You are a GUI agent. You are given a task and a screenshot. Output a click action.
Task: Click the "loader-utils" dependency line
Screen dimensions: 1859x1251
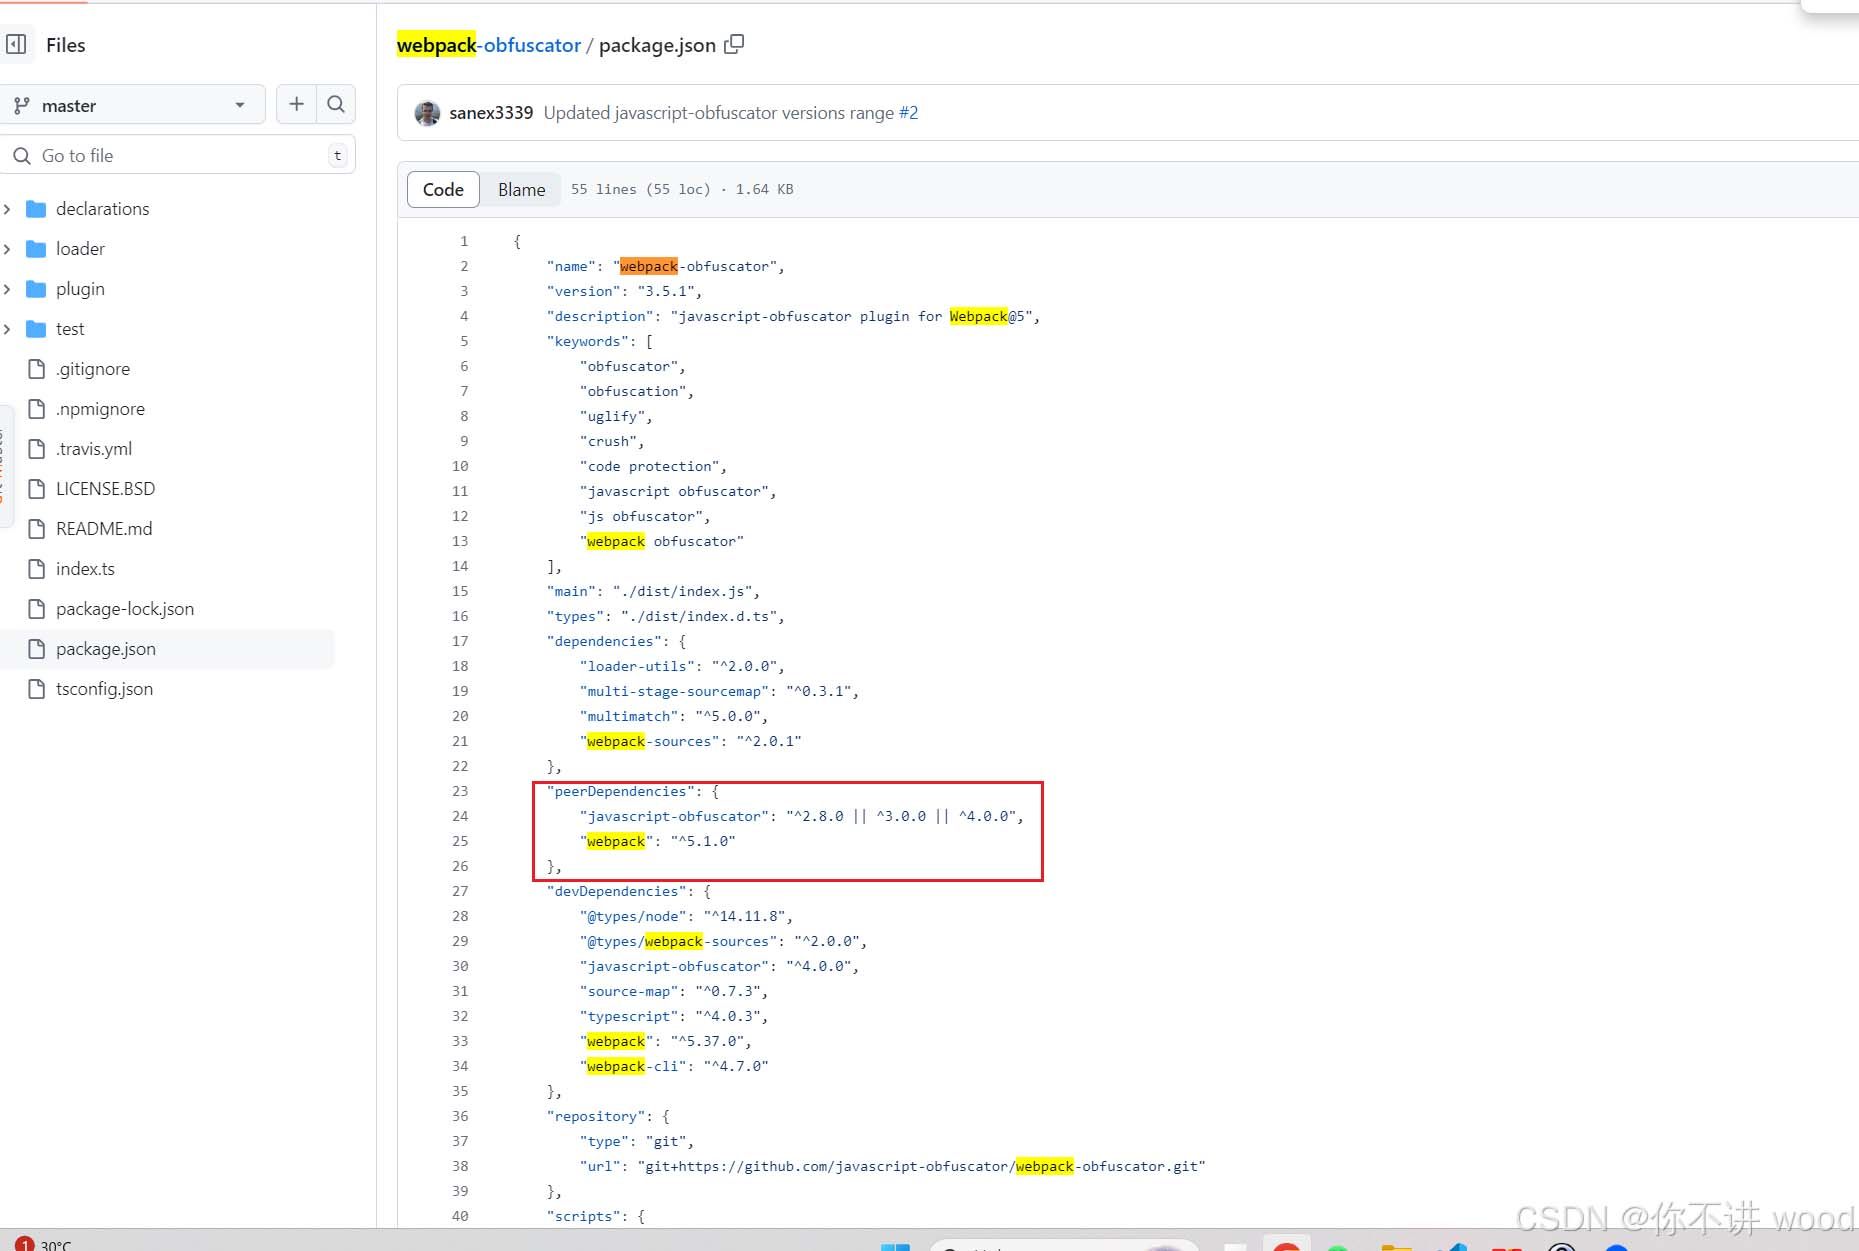(682, 666)
